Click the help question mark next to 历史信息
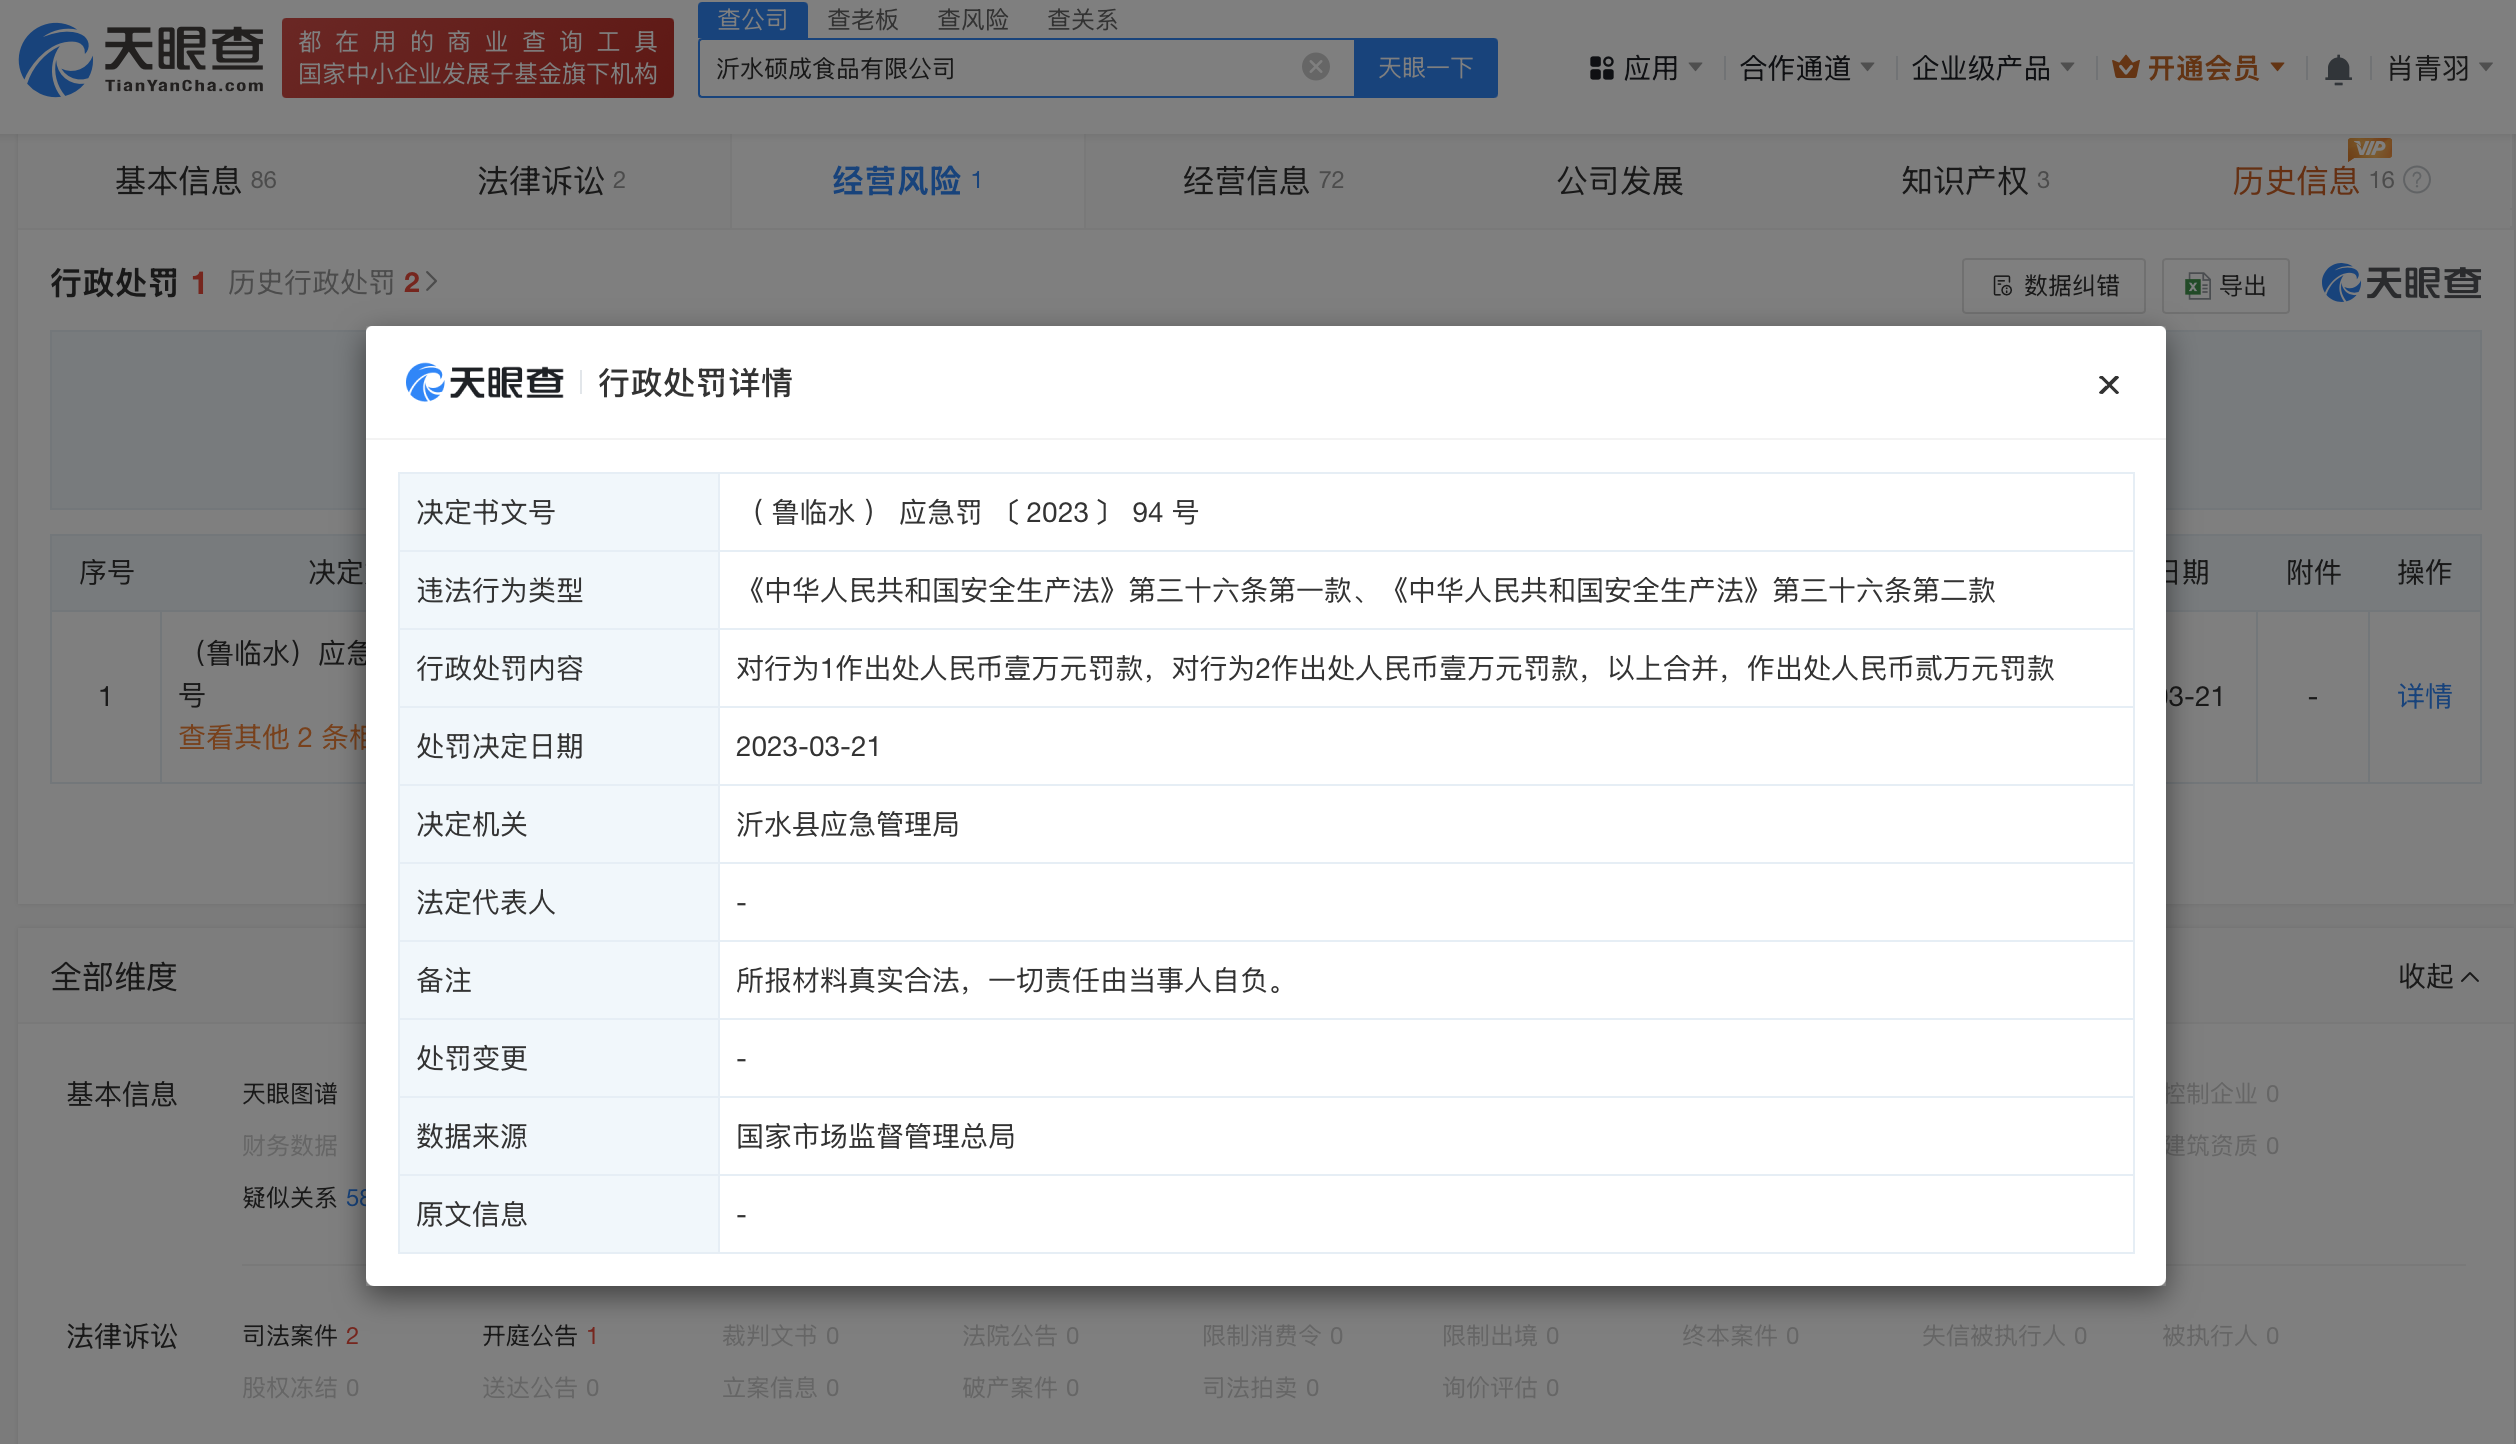 (2416, 180)
